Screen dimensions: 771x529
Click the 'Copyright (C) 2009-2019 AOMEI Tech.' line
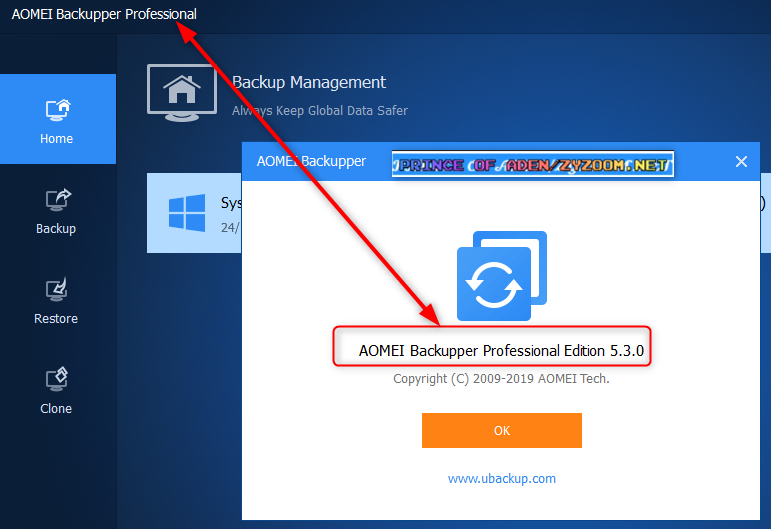(501, 379)
